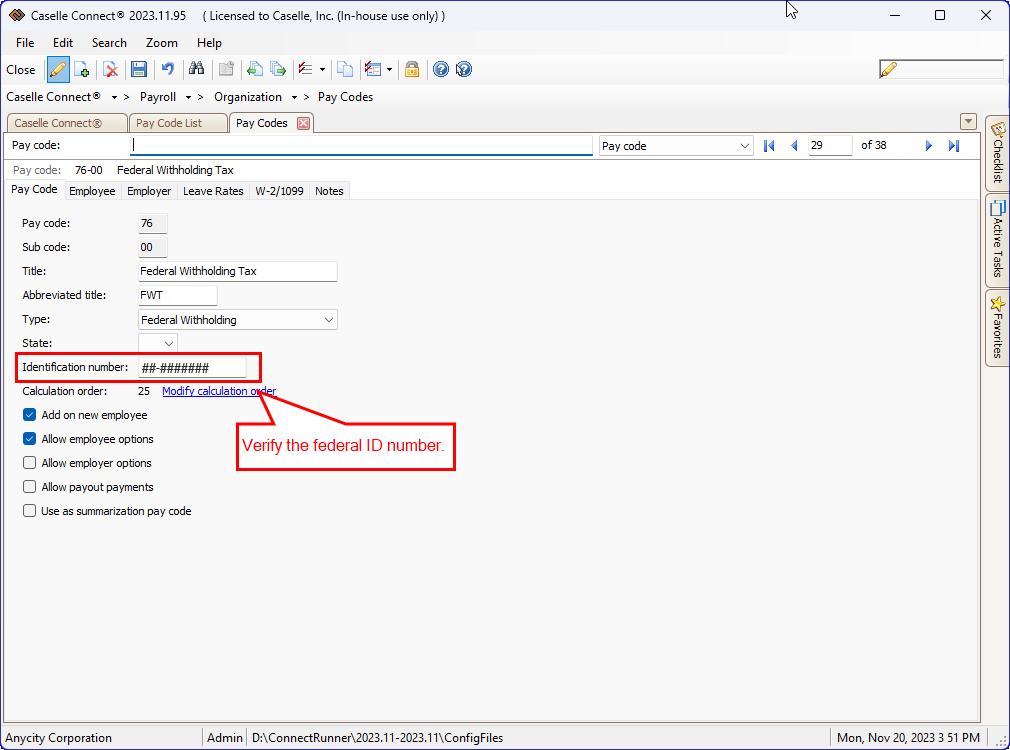
Task: Open the Search menu
Action: 109,43
